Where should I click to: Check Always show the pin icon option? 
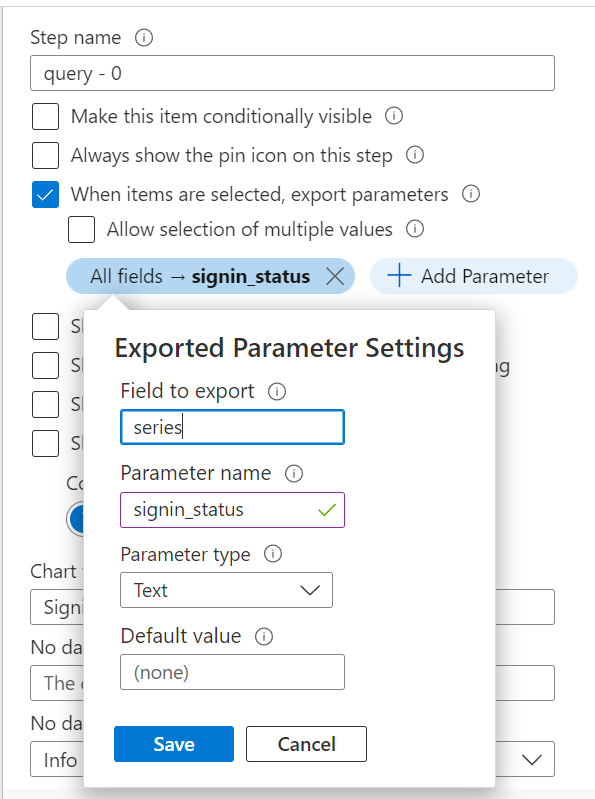pyautogui.click(x=45, y=155)
